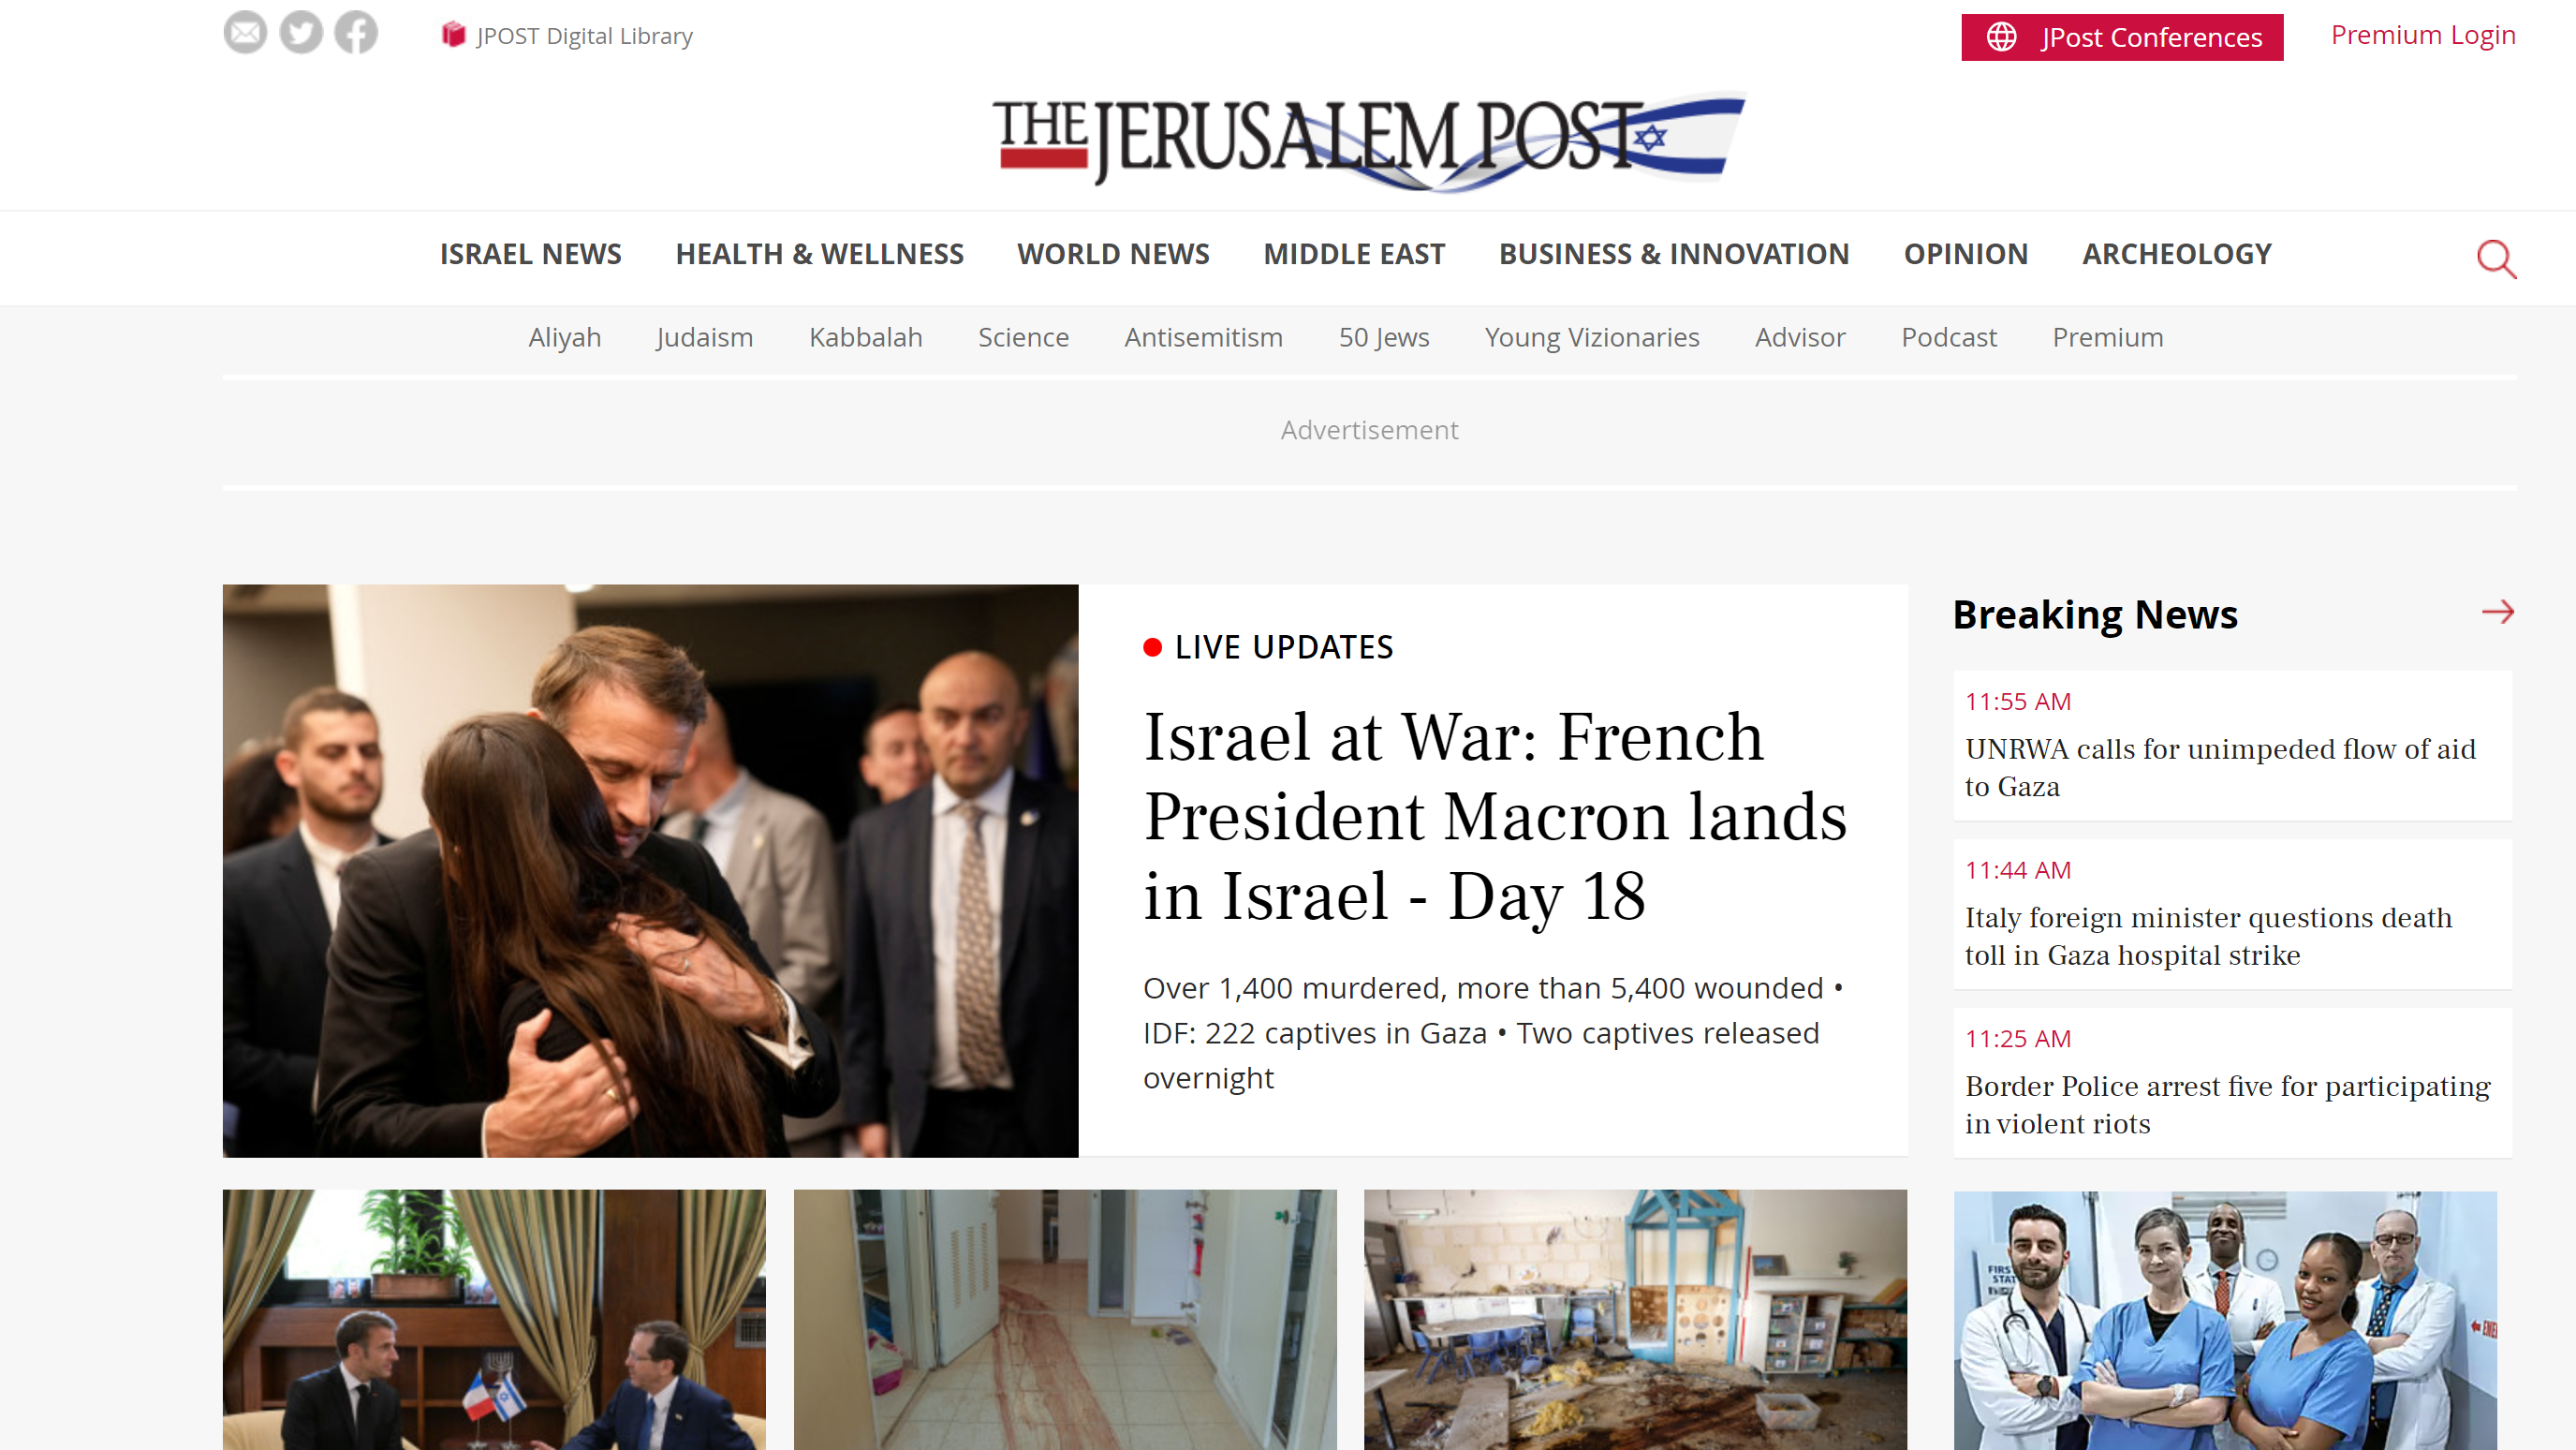The height and width of the screenshot is (1450, 2576).
Task: Click the Breaking News red arrow
Action: tap(2497, 612)
